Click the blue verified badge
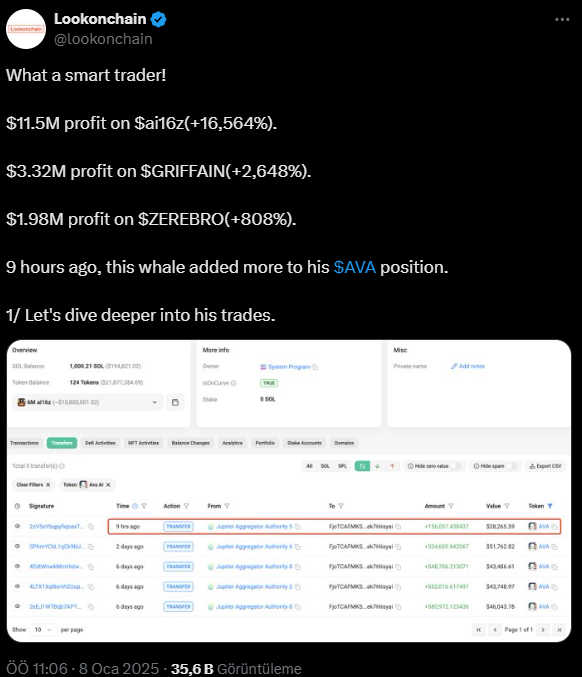Screen dimensions: 582x677 (158, 19)
